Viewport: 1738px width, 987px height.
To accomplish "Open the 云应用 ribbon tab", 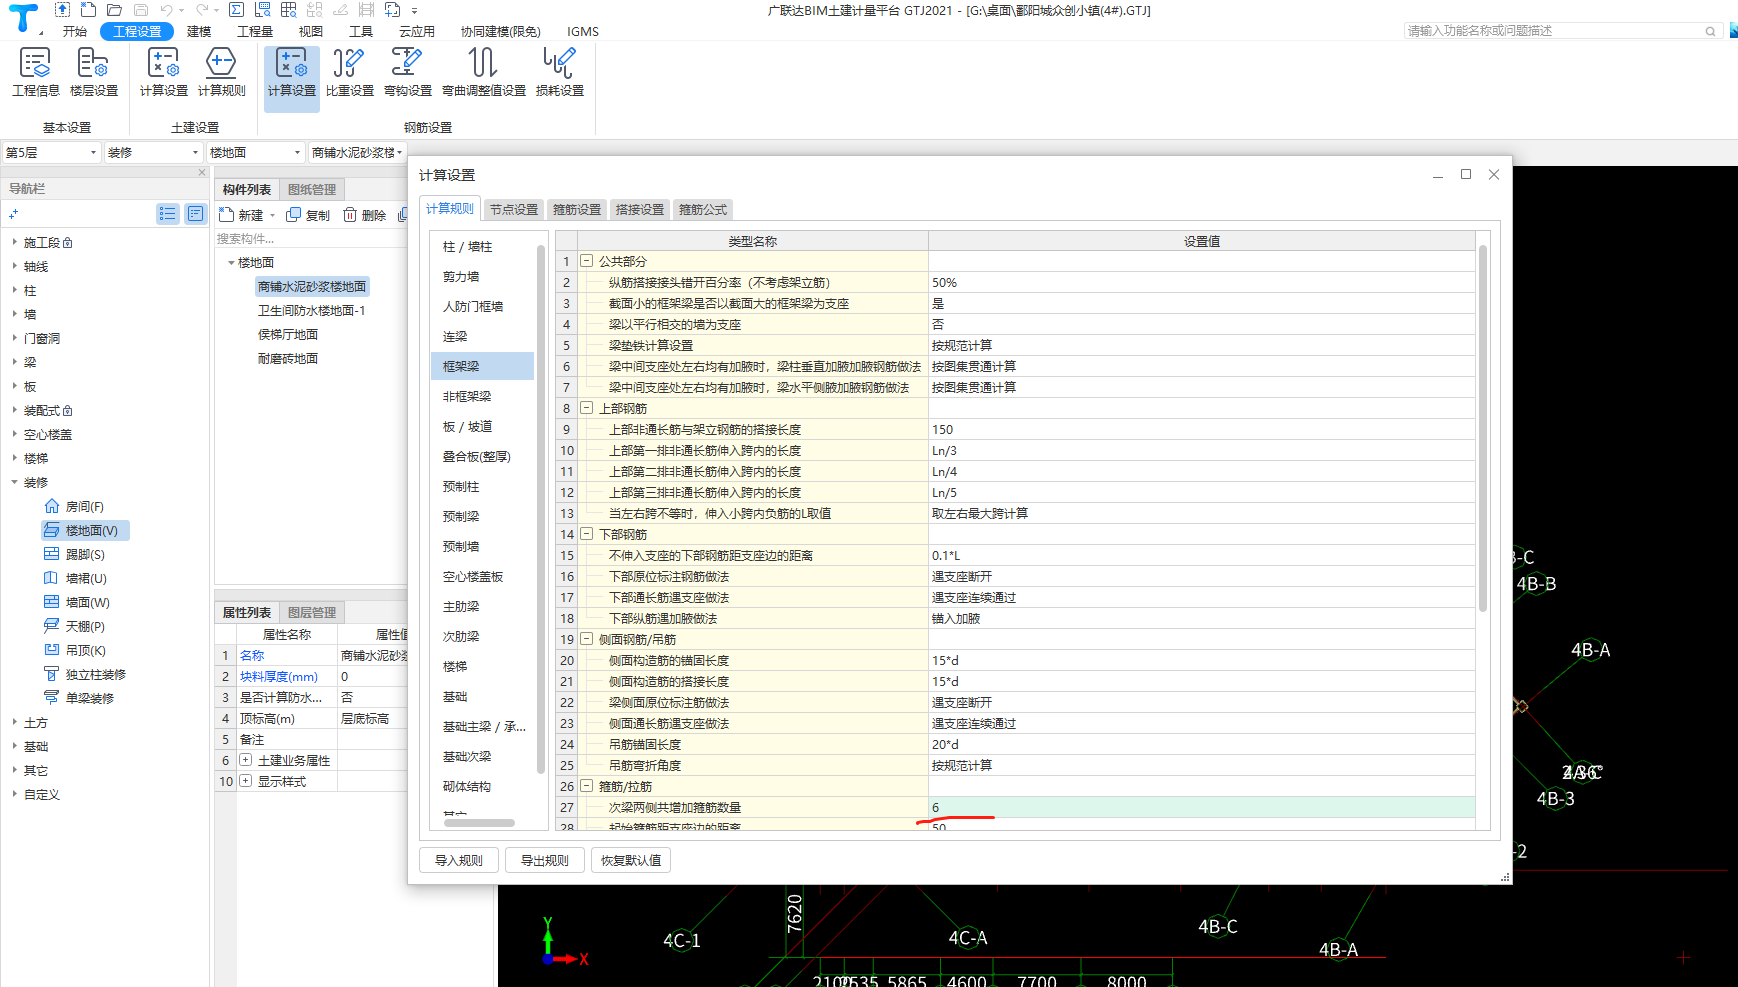I will [x=417, y=32].
